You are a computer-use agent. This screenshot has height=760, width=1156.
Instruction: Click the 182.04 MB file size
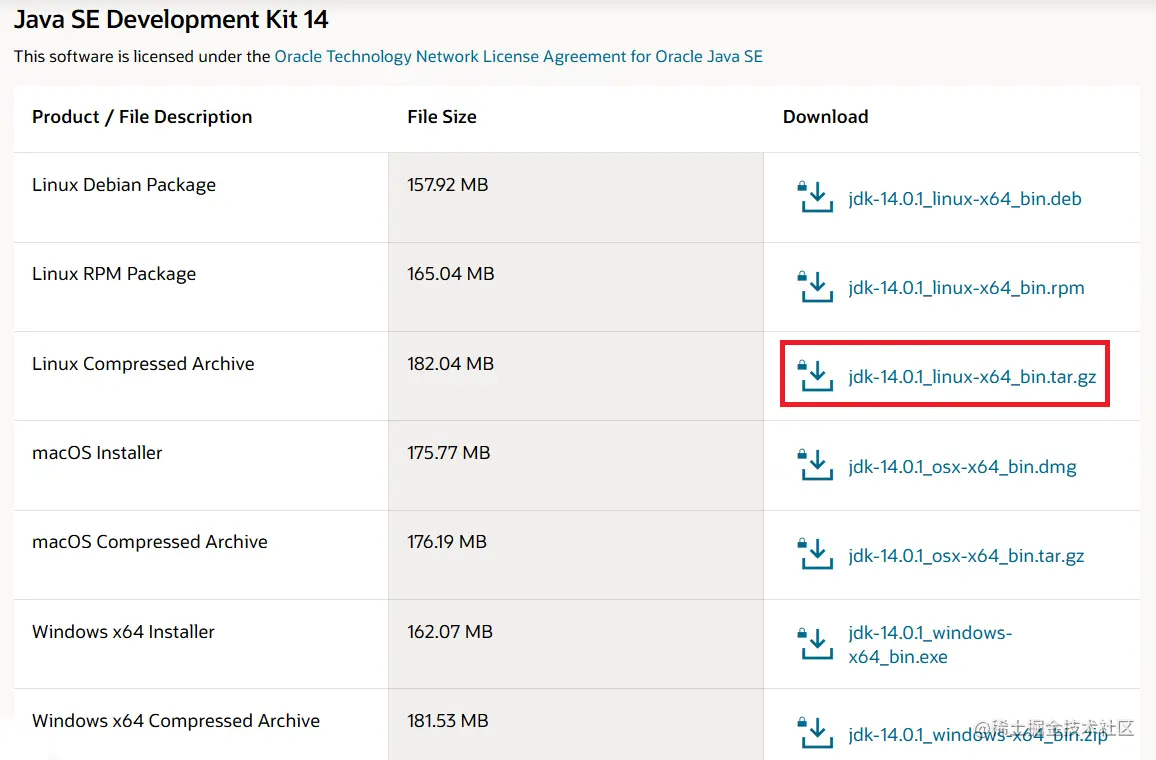(450, 364)
